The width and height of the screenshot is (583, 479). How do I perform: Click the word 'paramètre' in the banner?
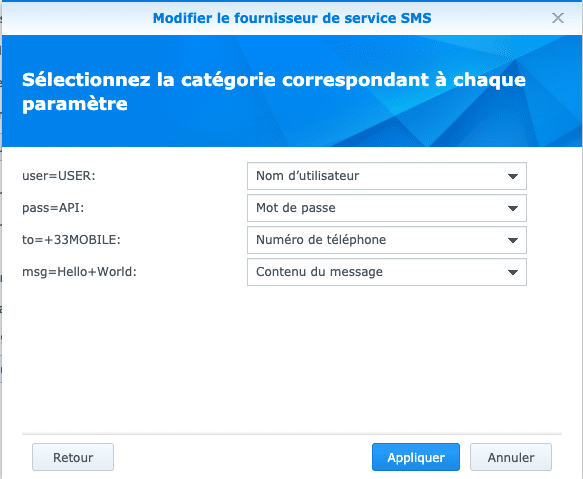[x=75, y=104]
